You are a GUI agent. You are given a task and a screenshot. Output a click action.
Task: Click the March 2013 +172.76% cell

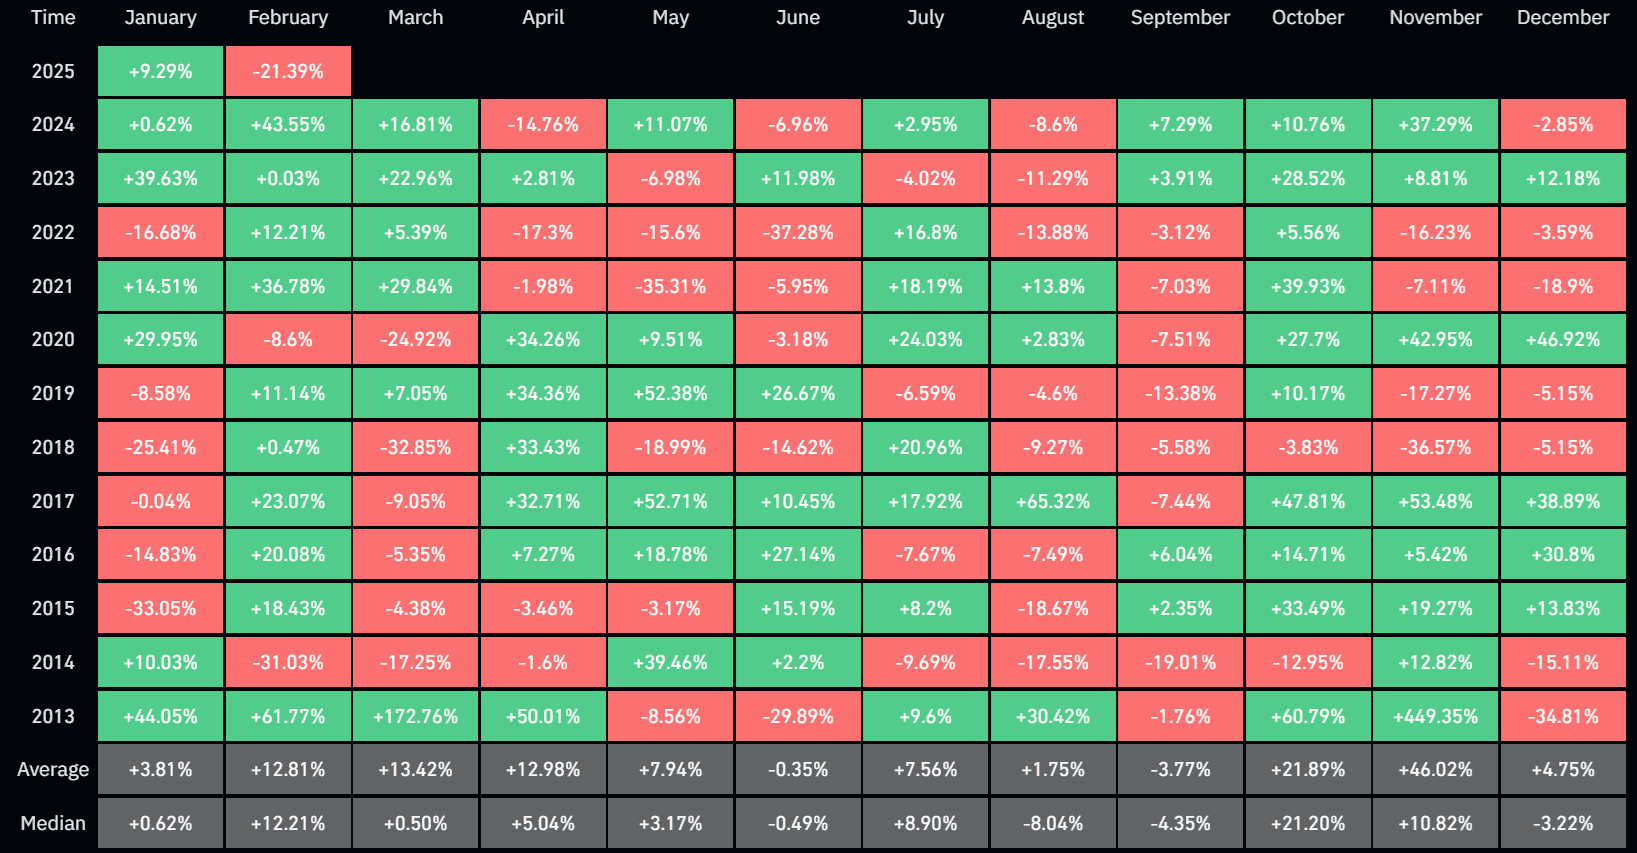415,716
